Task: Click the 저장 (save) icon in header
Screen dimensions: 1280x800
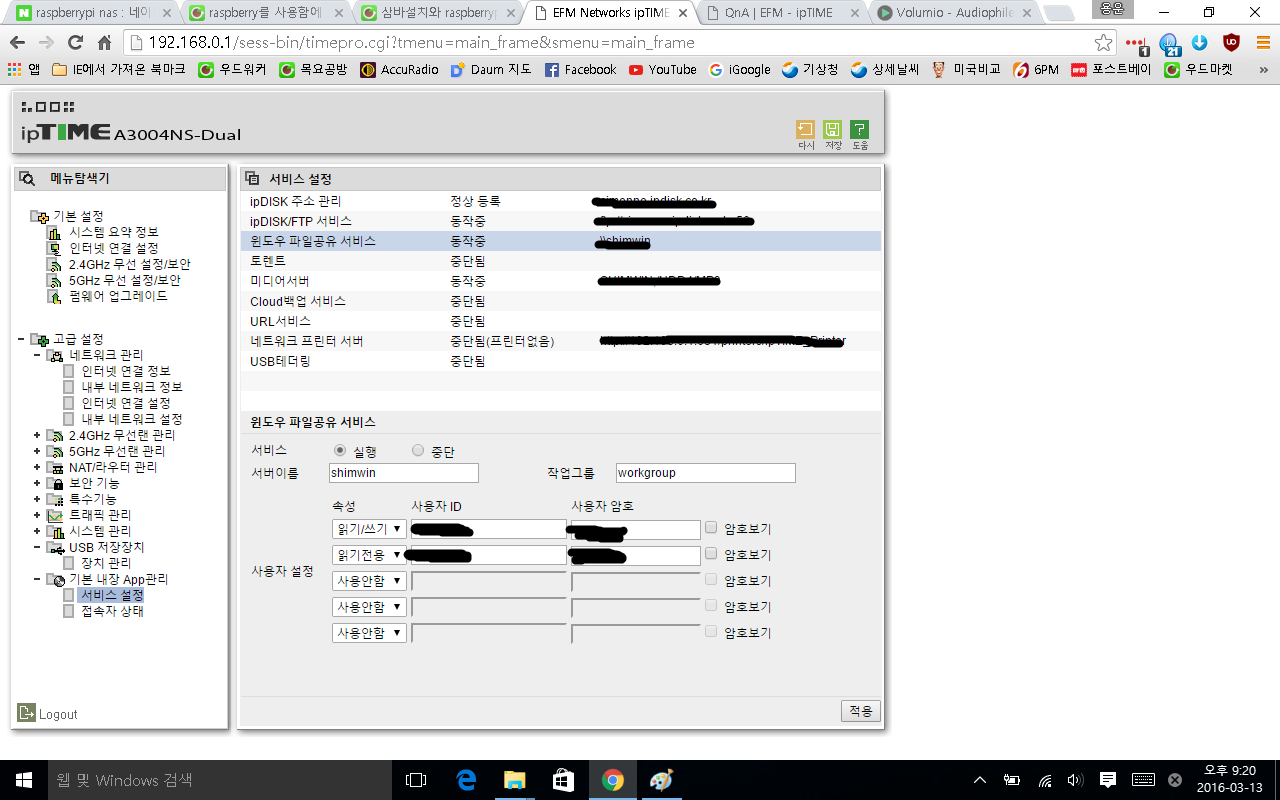Action: tap(832, 130)
